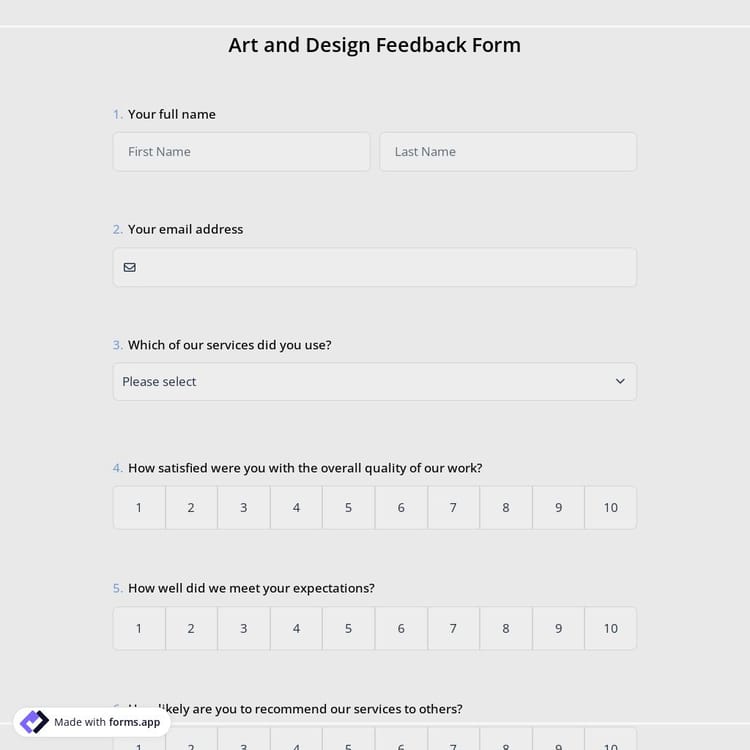
Task: Open the 'Made with forms.app' link
Action: pyautogui.click(x=106, y=722)
